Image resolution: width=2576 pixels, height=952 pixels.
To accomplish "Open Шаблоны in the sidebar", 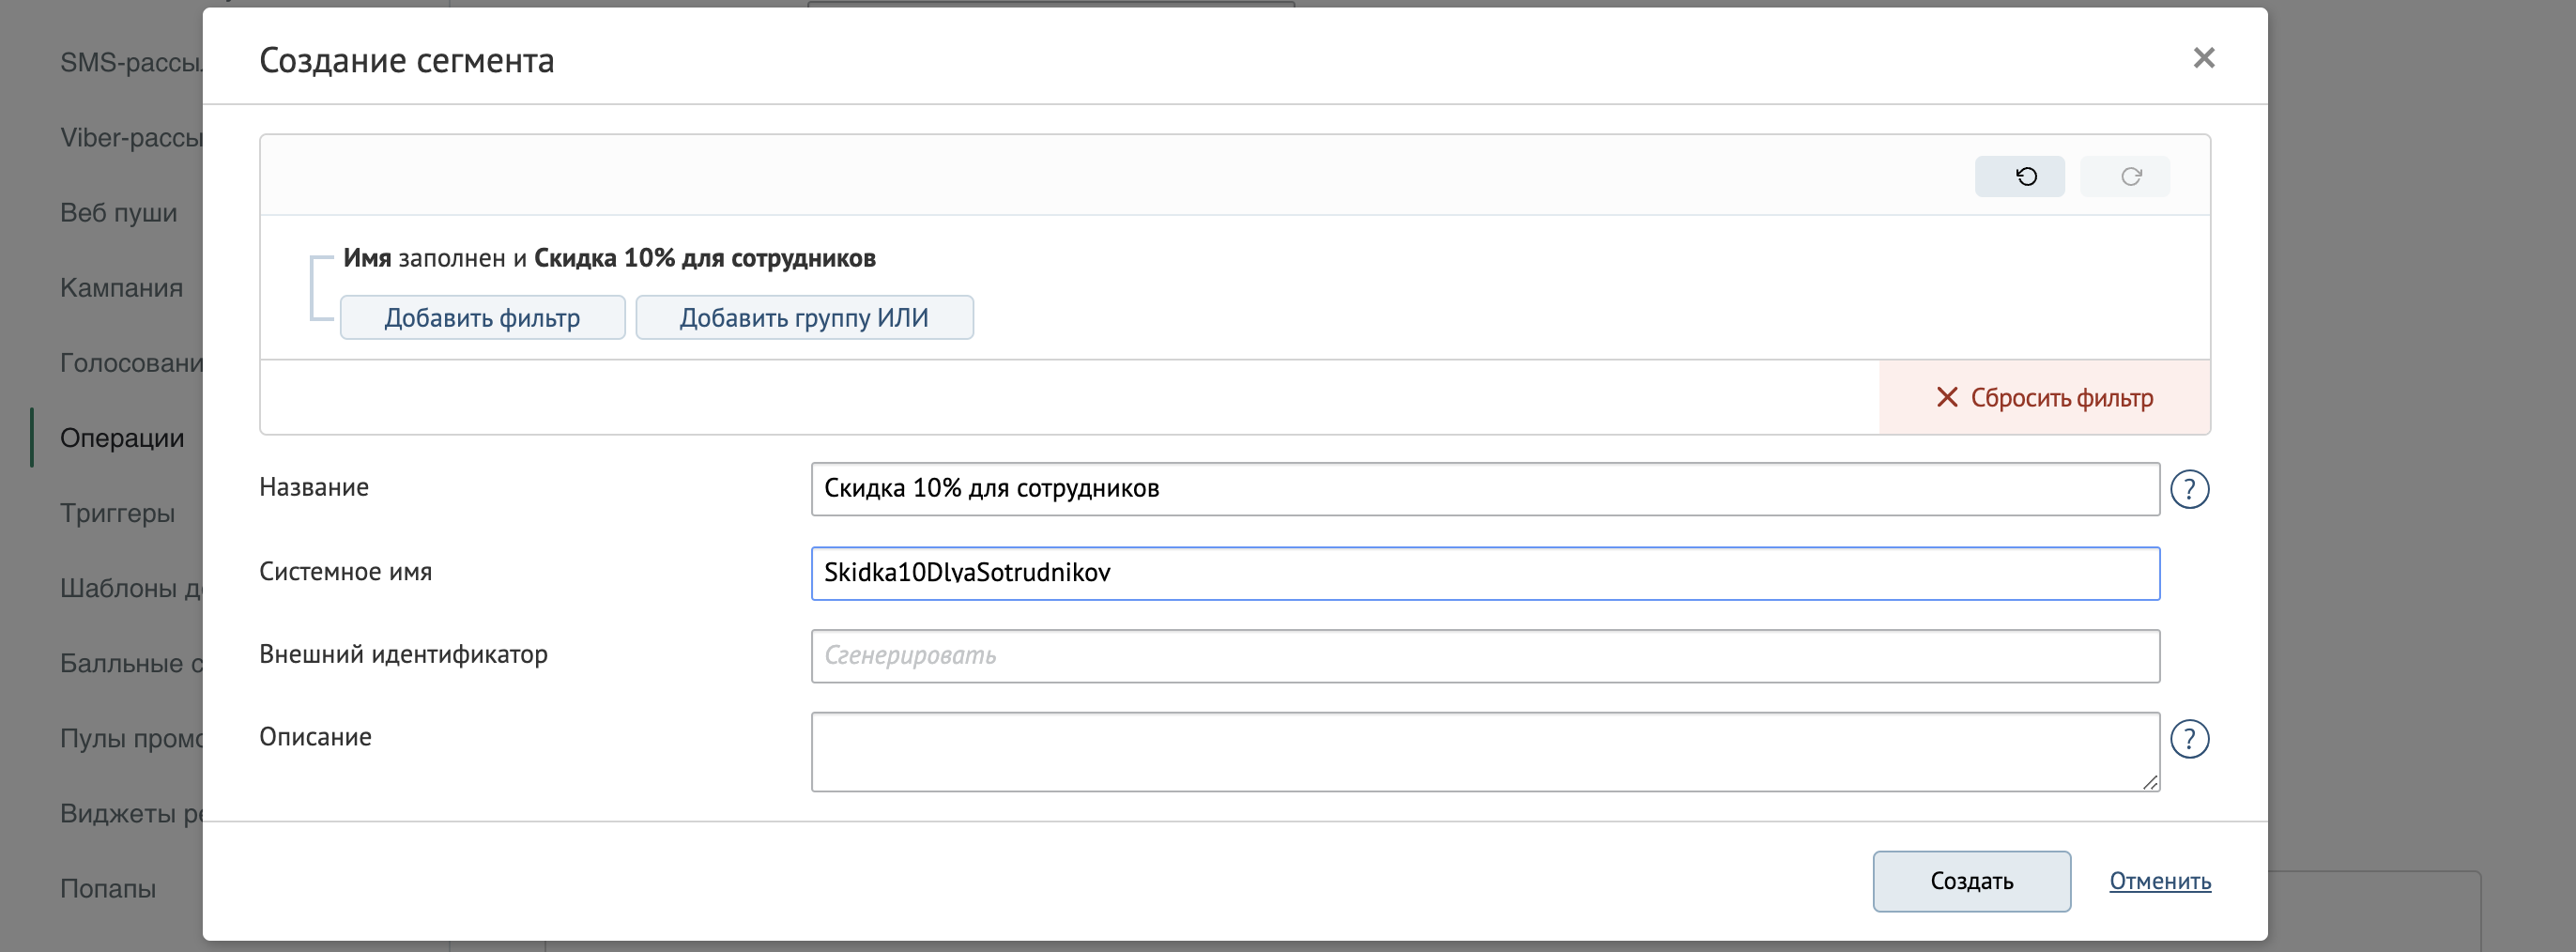I will (x=131, y=587).
